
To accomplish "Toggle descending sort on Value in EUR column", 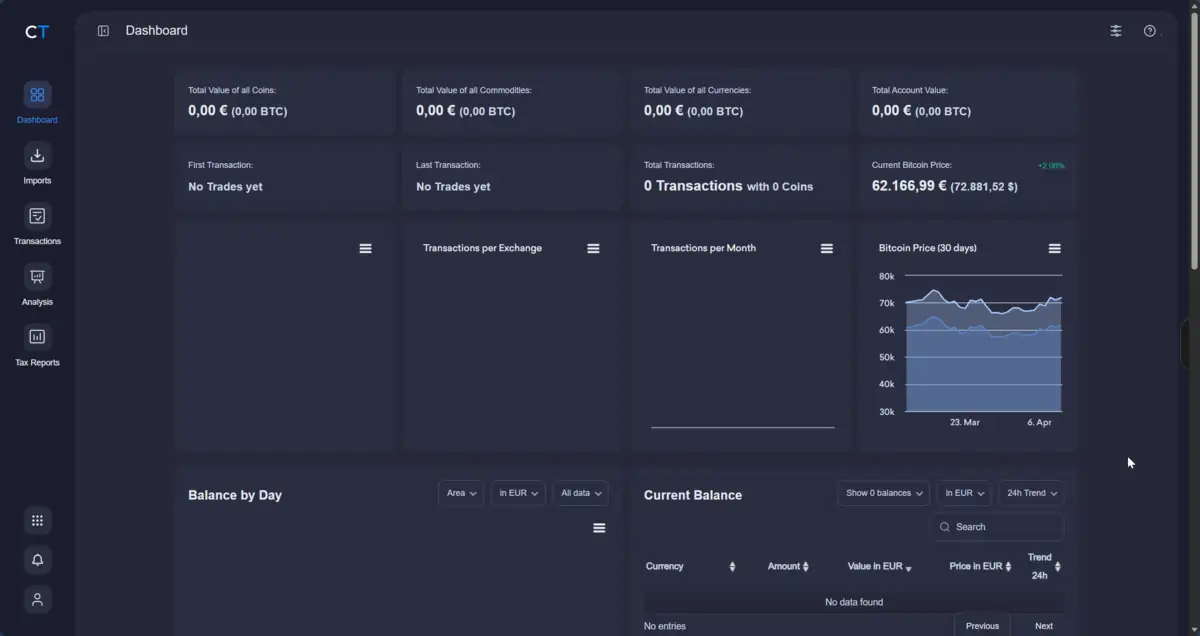I will coord(908,566).
